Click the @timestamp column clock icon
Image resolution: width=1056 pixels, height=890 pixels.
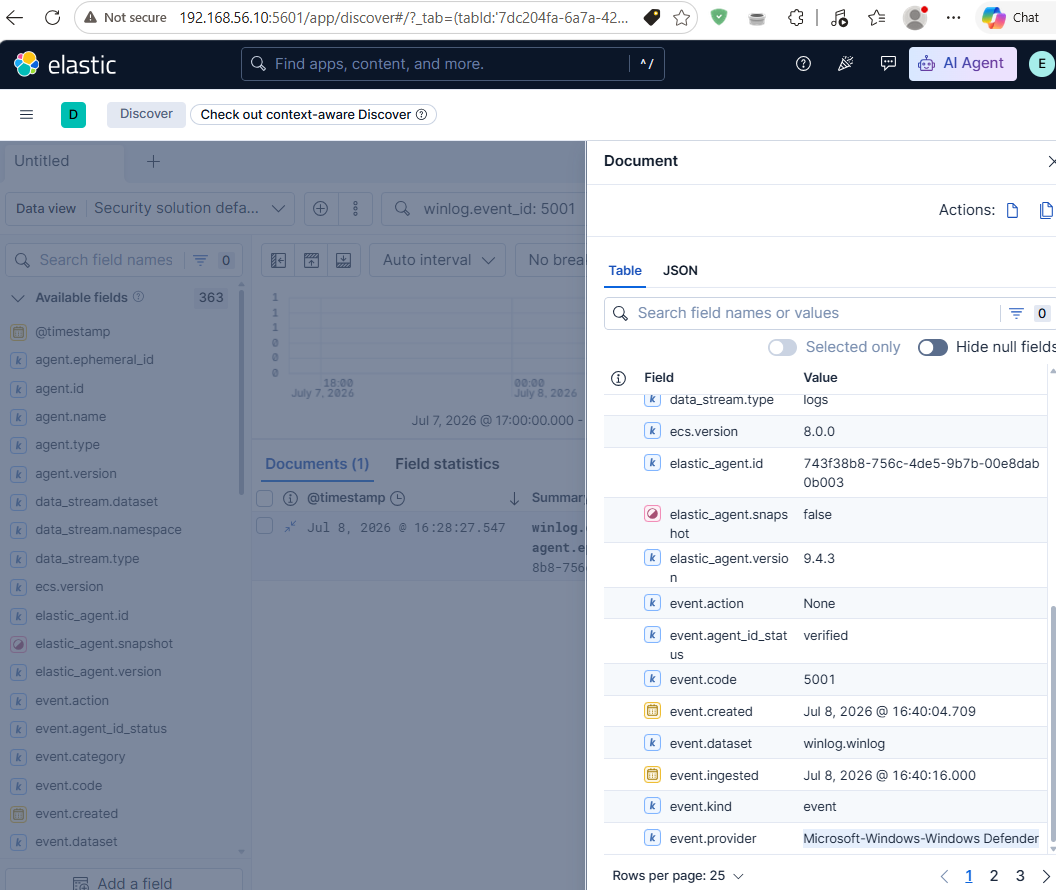pos(398,498)
